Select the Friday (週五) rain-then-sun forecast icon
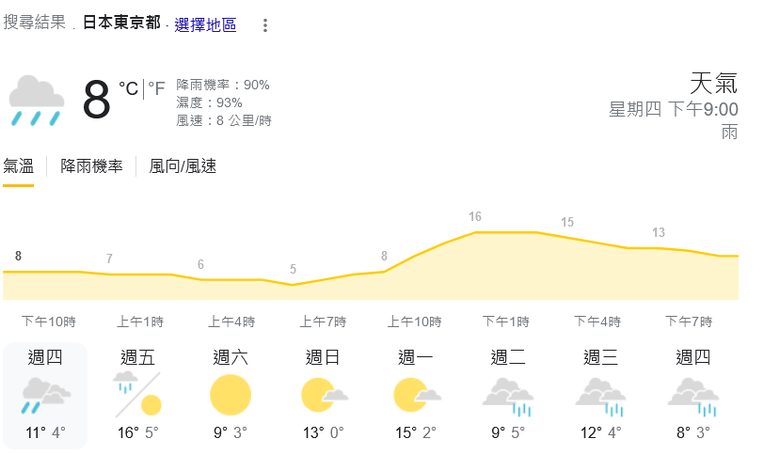Screen dimensions: 780x455 137,394
